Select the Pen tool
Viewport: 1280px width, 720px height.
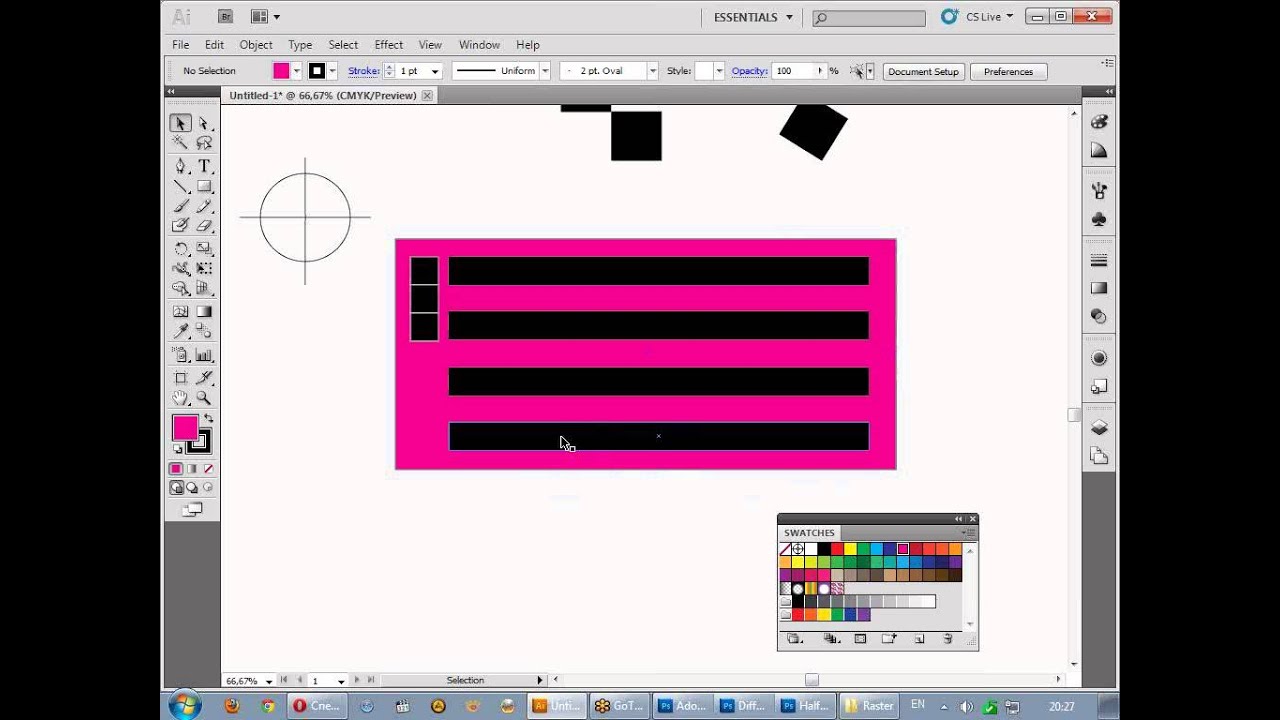181,166
